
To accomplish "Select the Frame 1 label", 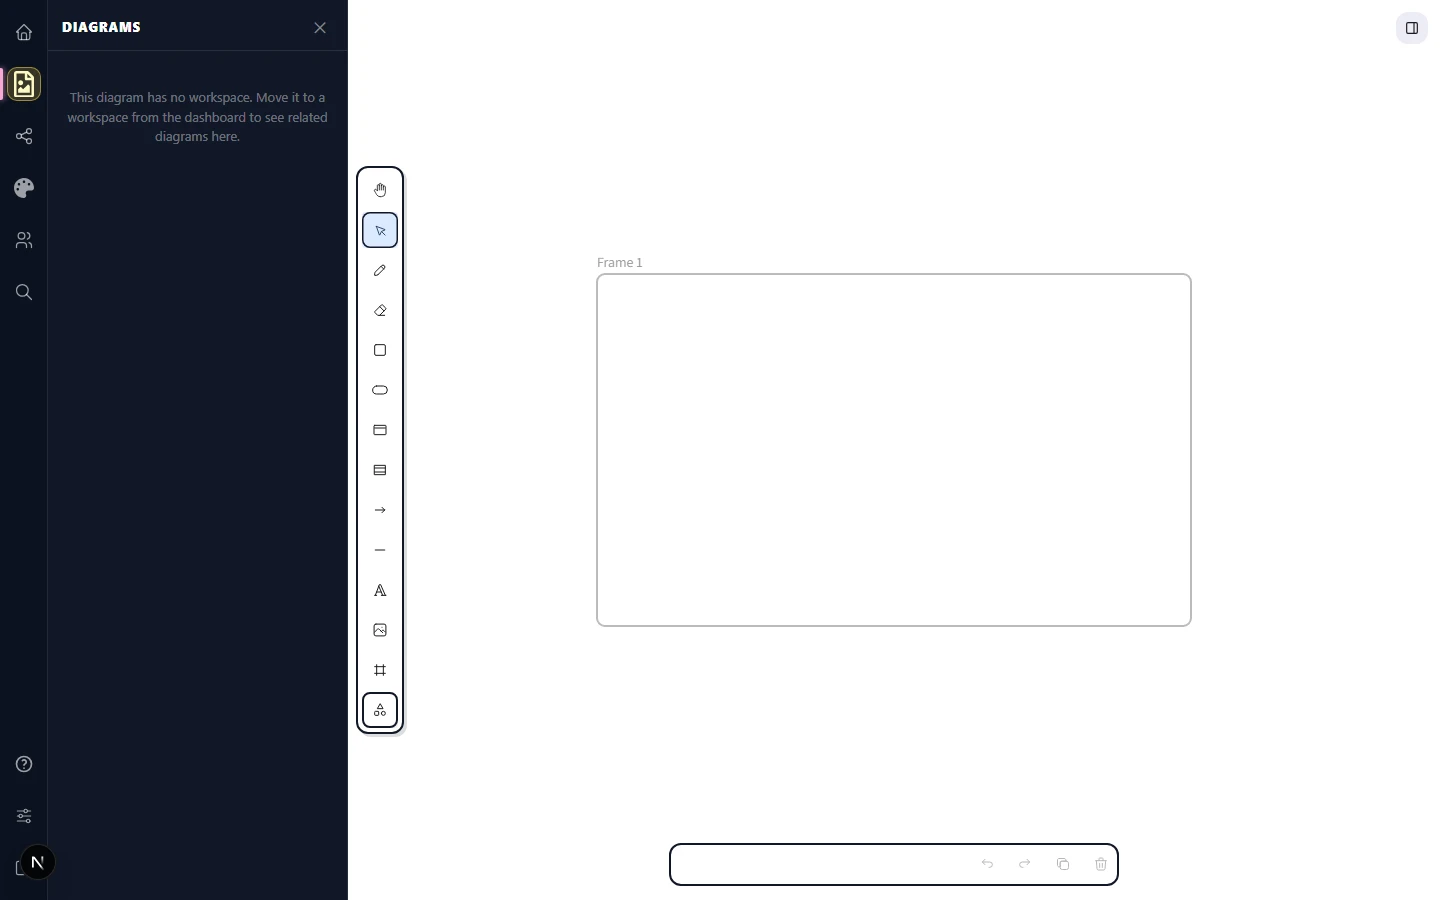I will point(620,262).
